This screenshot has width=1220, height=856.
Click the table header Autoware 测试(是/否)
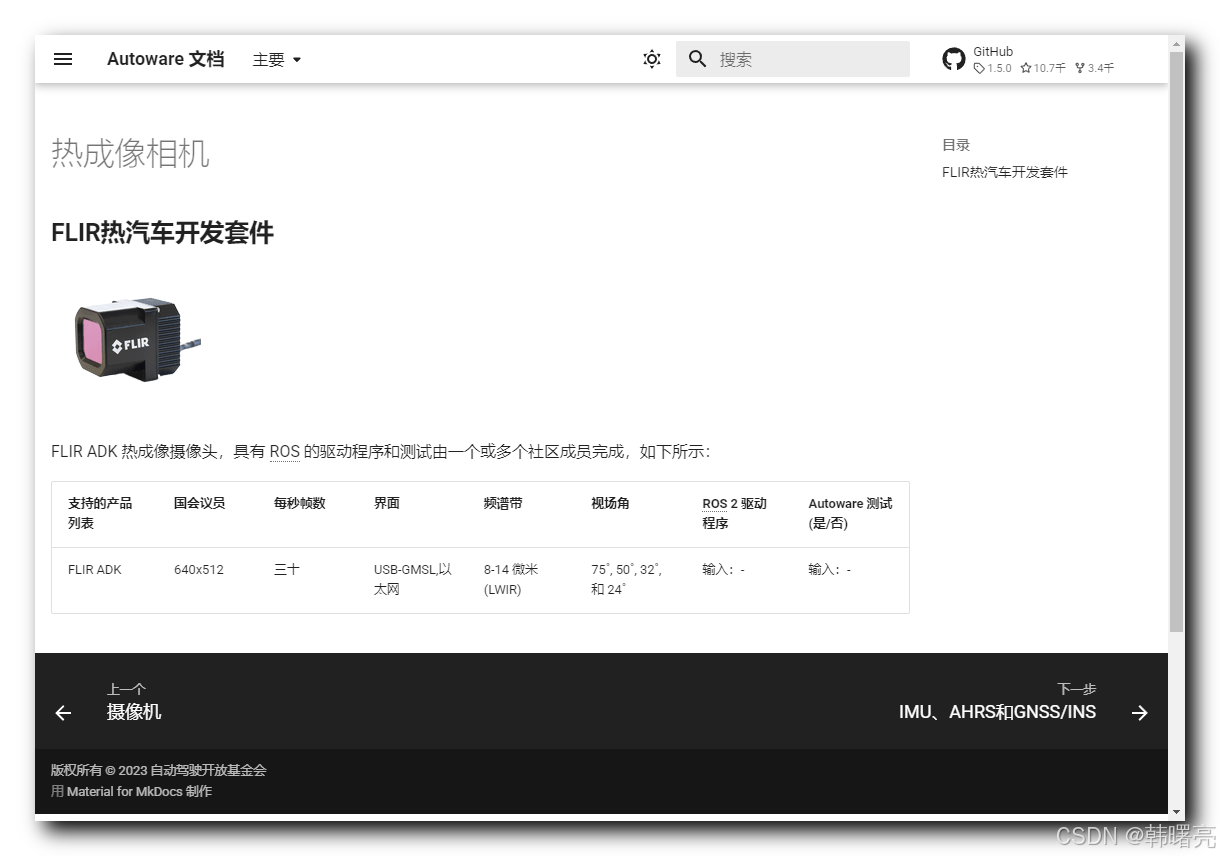[850, 513]
